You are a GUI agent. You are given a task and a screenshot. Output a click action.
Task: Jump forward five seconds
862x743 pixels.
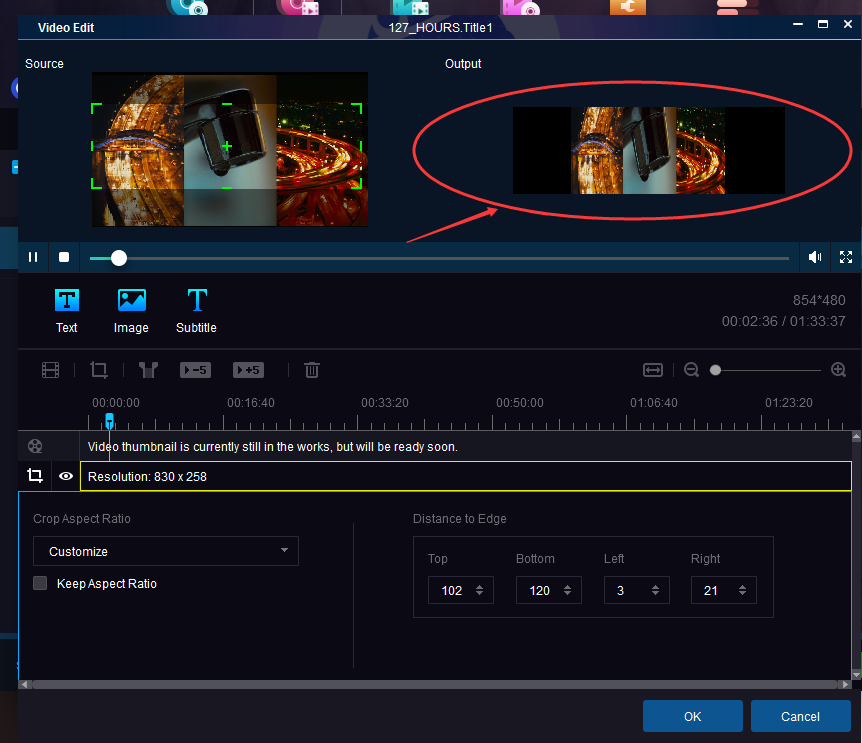(248, 370)
